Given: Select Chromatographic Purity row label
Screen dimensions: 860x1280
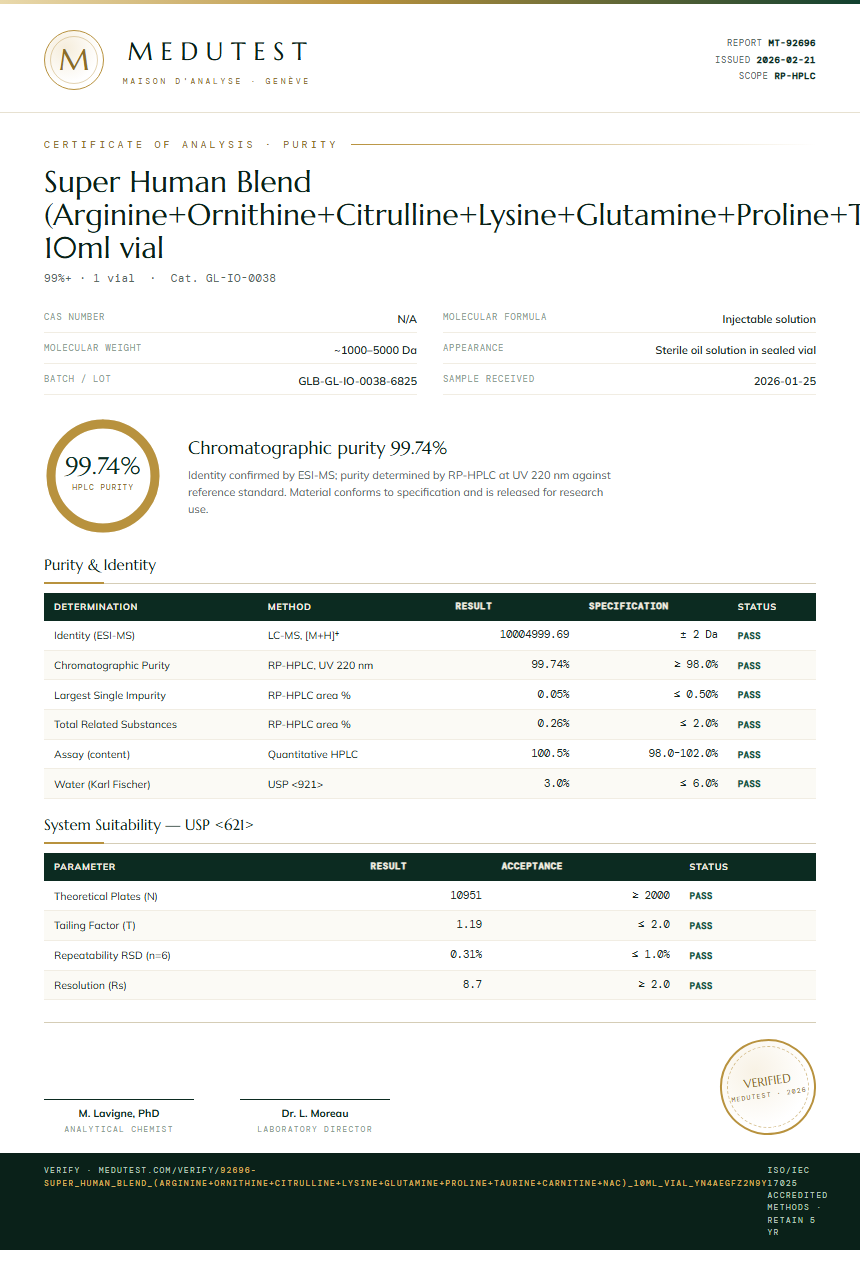Looking at the screenshot, I should (112, 666).
